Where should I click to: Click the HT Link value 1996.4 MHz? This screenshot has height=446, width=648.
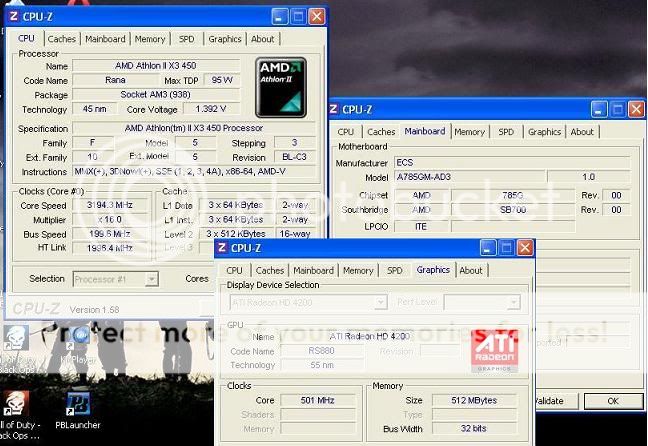coord(110,248)
